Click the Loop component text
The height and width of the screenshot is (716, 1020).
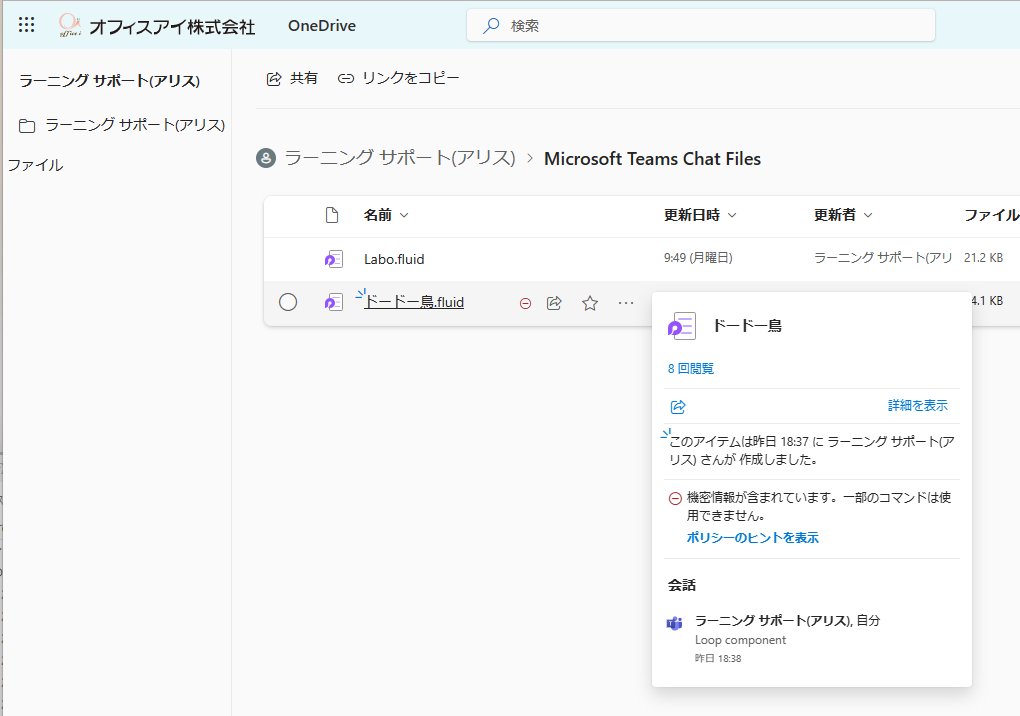pos(740,640)
